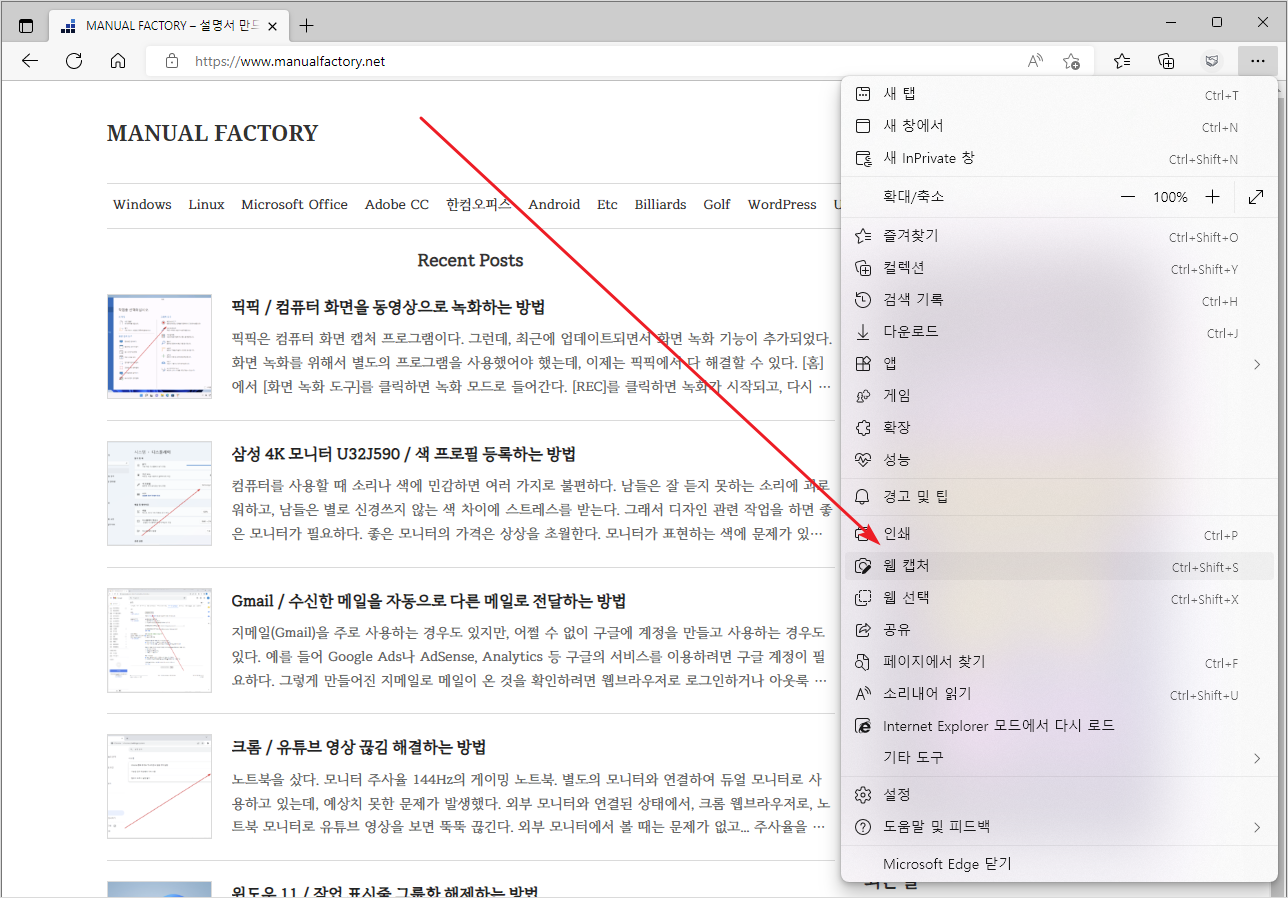Viewport: 1288px width, 898px height.
Task: Open 게임 menu item
Action: point(1059,396)
